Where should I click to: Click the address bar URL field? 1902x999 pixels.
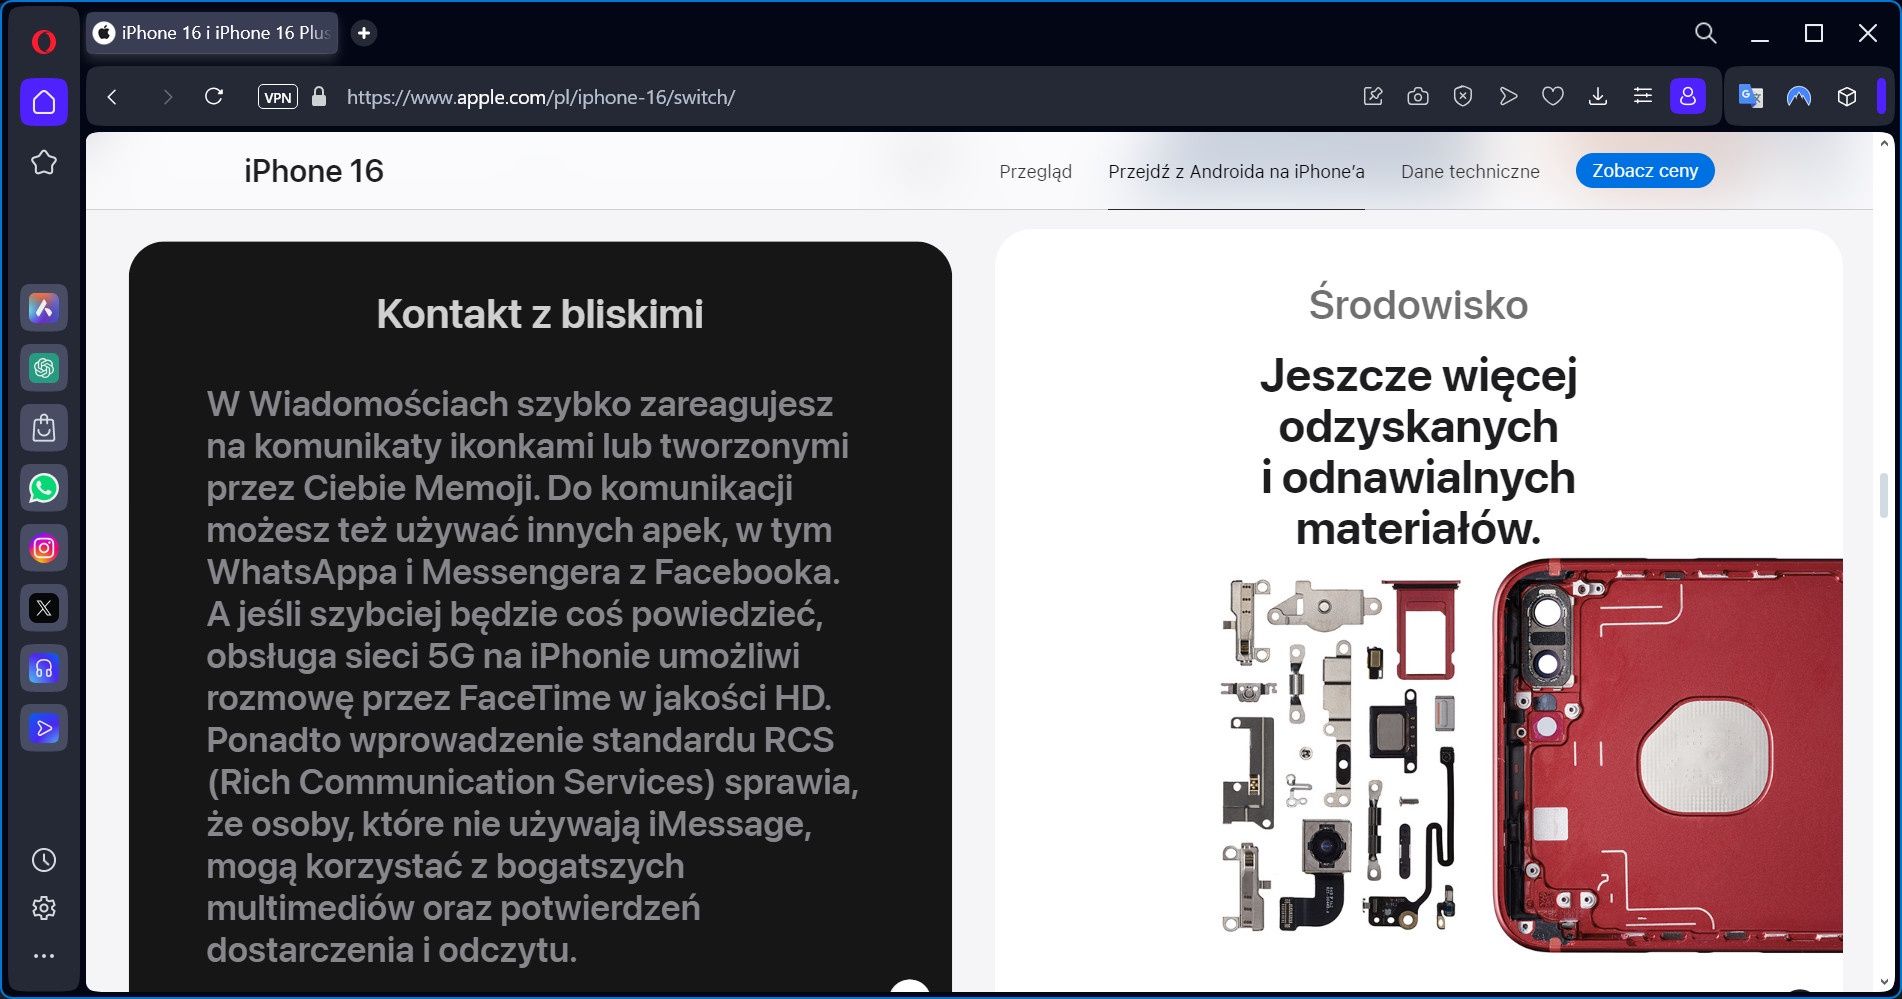pyautogui.click(x=540, y=97)
